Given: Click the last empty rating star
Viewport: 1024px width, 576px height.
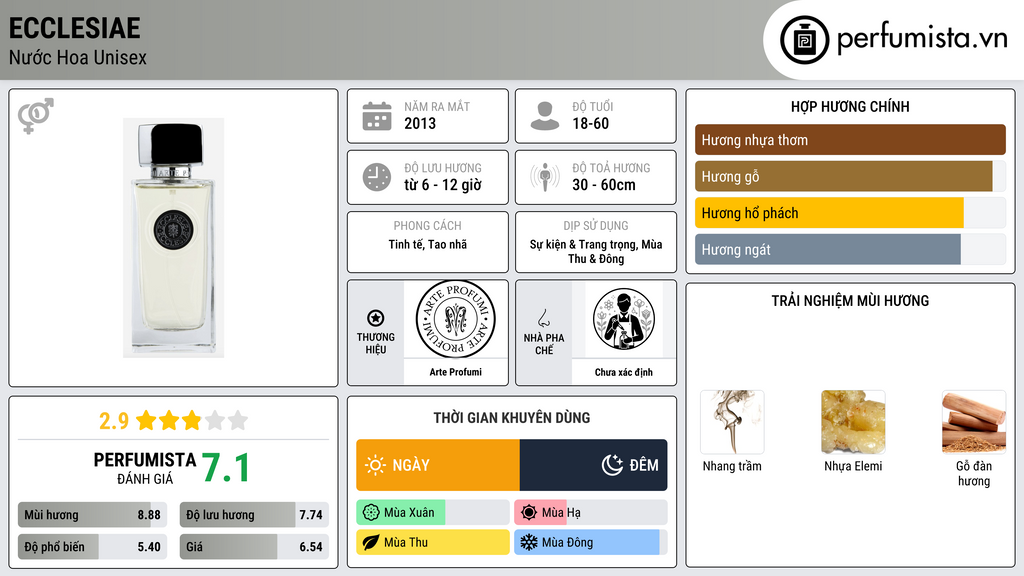Looking at the screenshot, I should (238, 420).
